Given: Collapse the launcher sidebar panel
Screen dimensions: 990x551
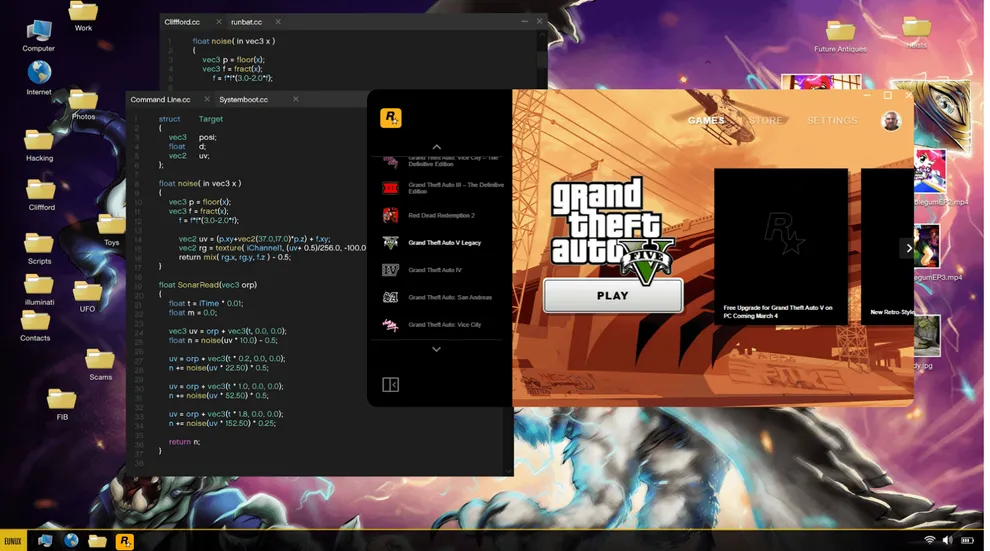Looking at the screenshot, I should [x=390, y=384].
